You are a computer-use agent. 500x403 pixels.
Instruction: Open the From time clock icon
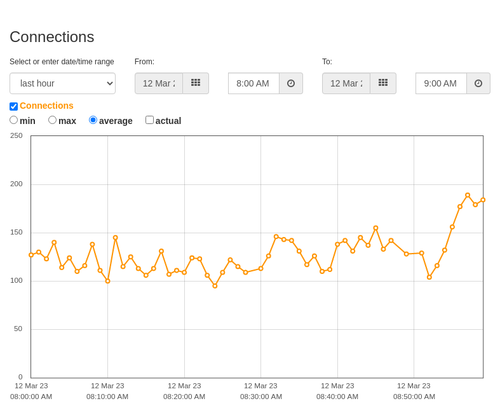[291, 83]
